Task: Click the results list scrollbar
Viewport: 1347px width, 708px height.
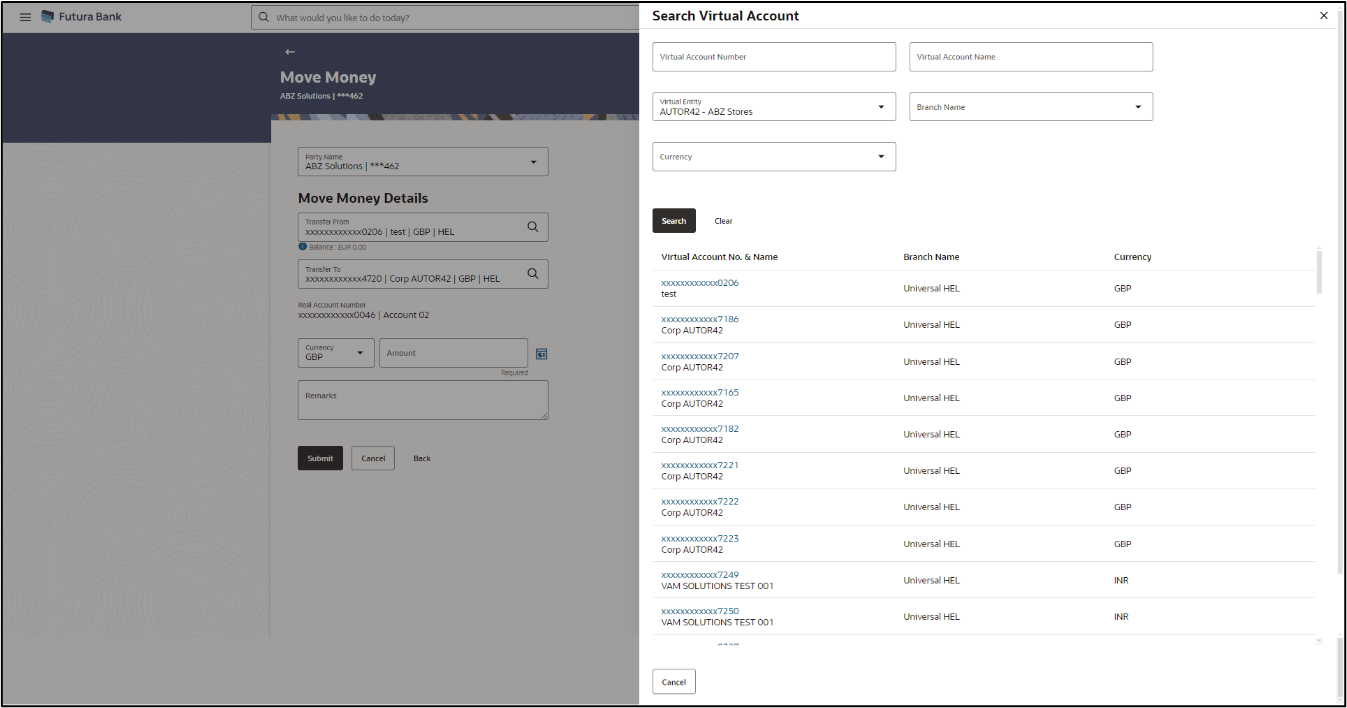Action: (x=1318, y=271)
